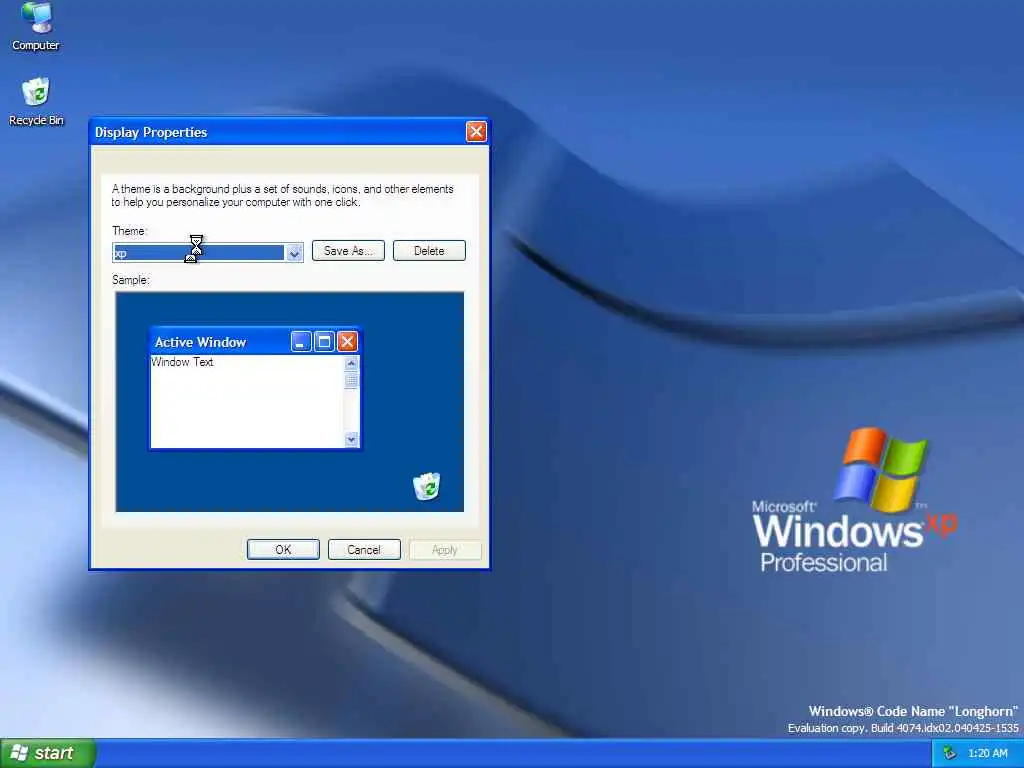Image resolution: width=1024 pixels, height=768 pixels.
Task: Click the maximize icon in sample Active Window
Action: click(x=324, y=342)
